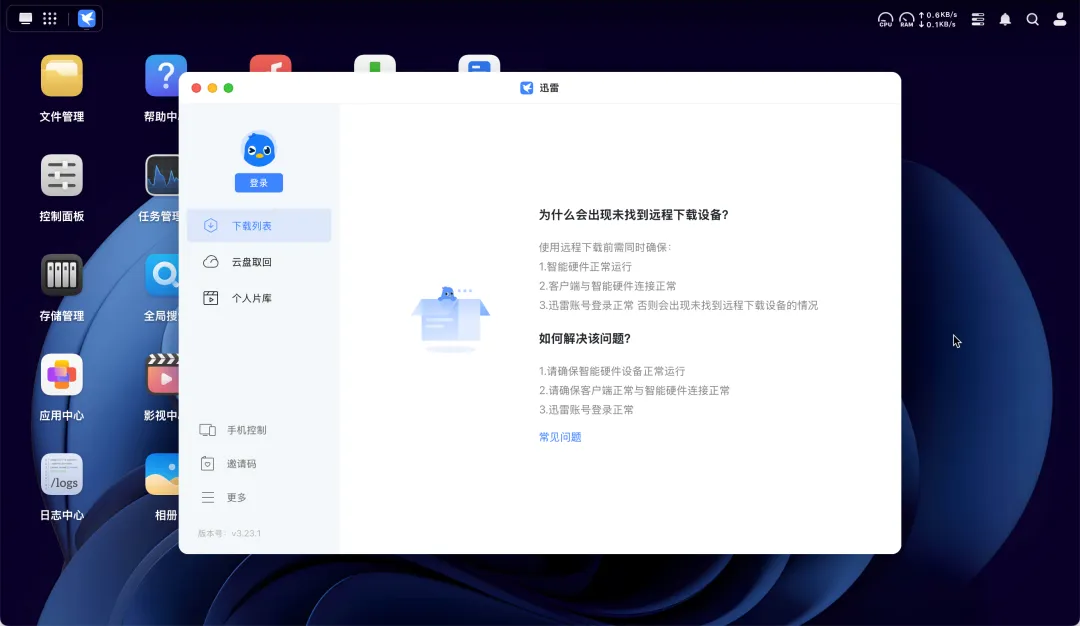Click the 登录 button in 迅雷
1080x626 pixels.
(x=259, y=182)
